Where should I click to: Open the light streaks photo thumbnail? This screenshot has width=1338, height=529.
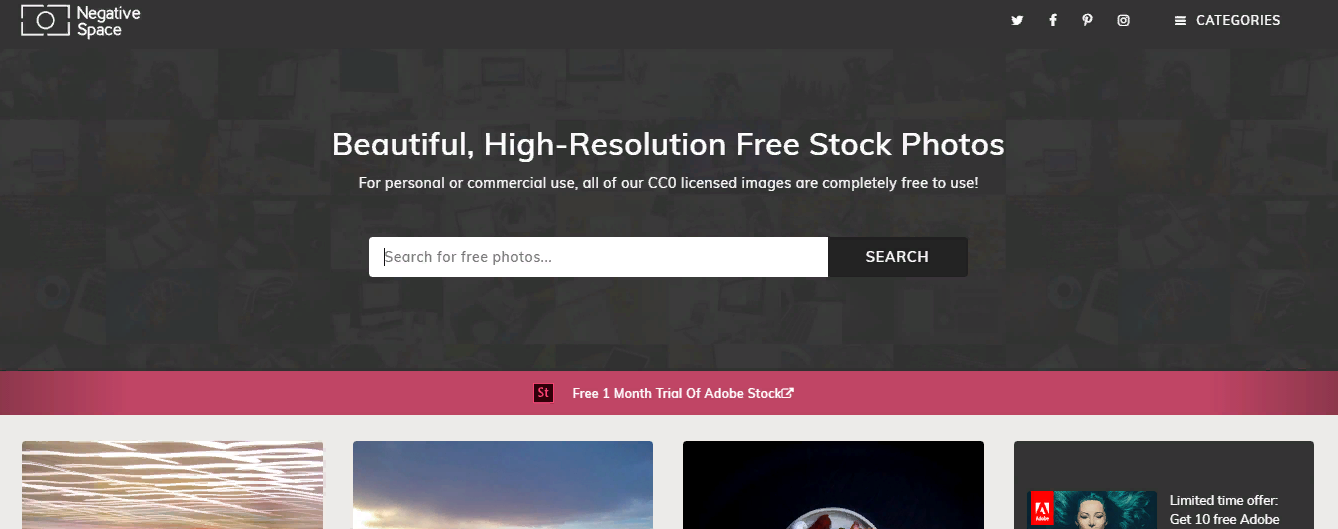tap(172, 485)
